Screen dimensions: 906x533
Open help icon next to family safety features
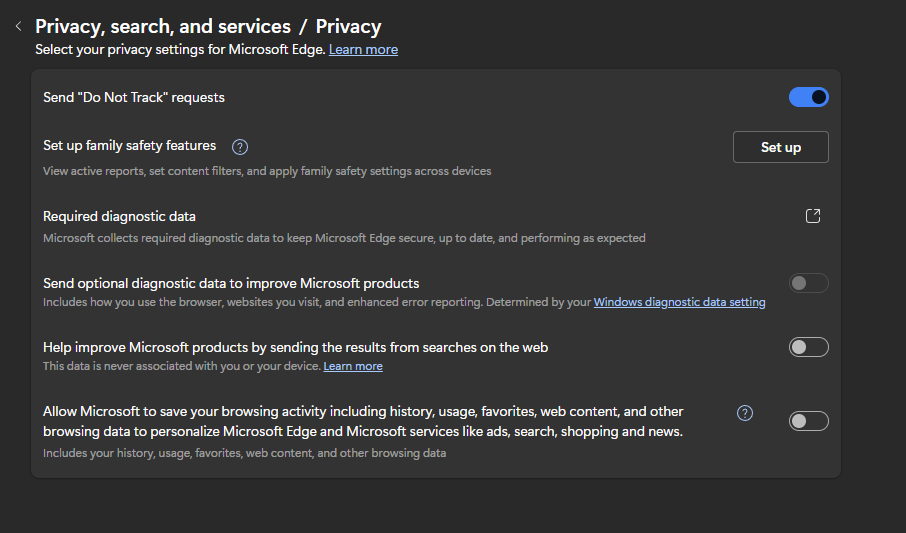(240, 147)
